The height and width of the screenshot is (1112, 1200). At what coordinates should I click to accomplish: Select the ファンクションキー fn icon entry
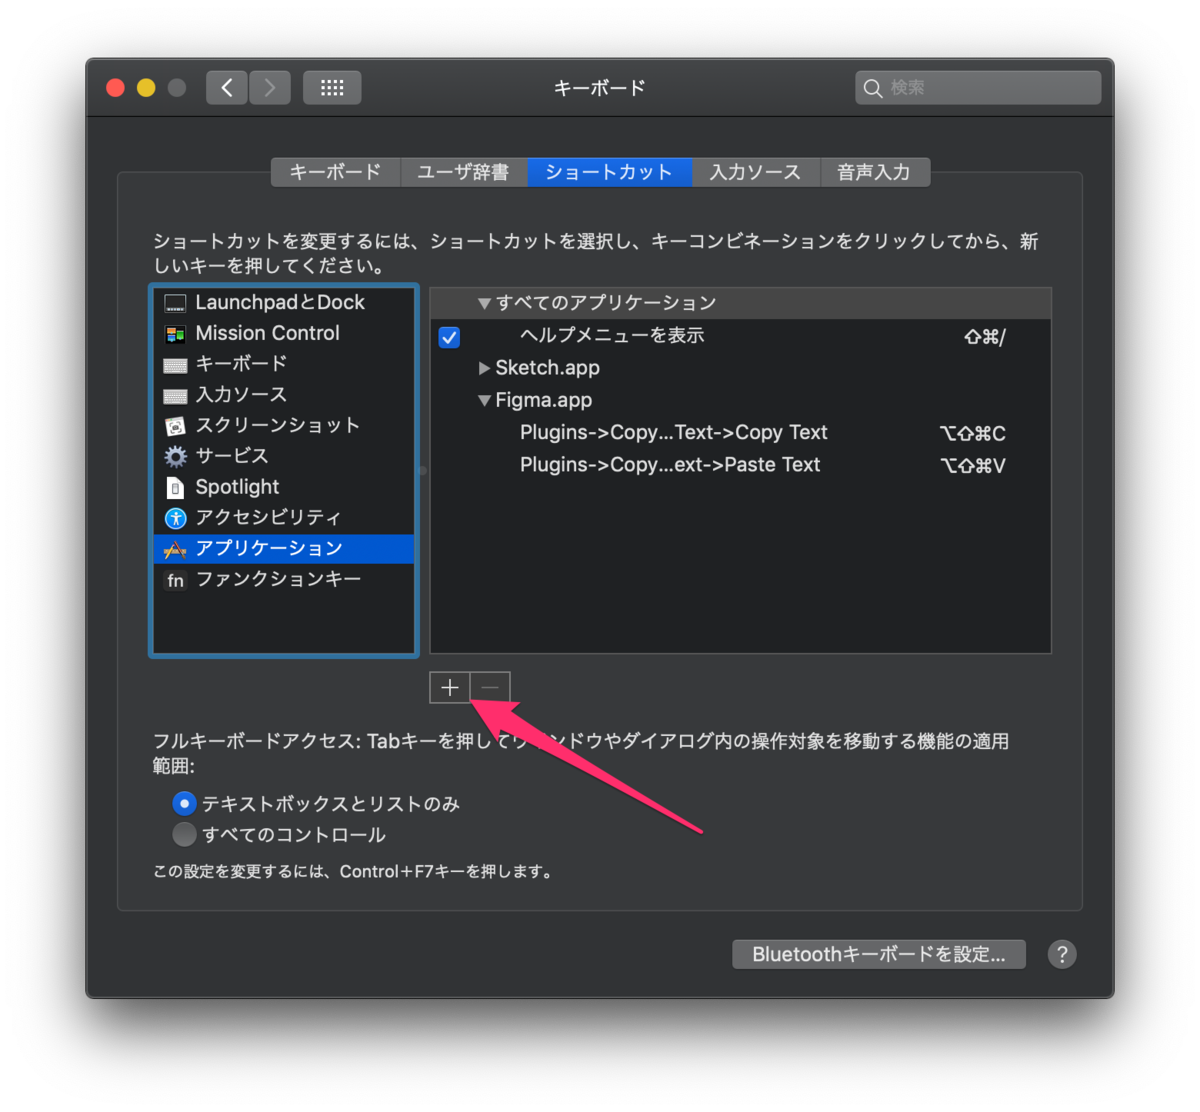175,580
